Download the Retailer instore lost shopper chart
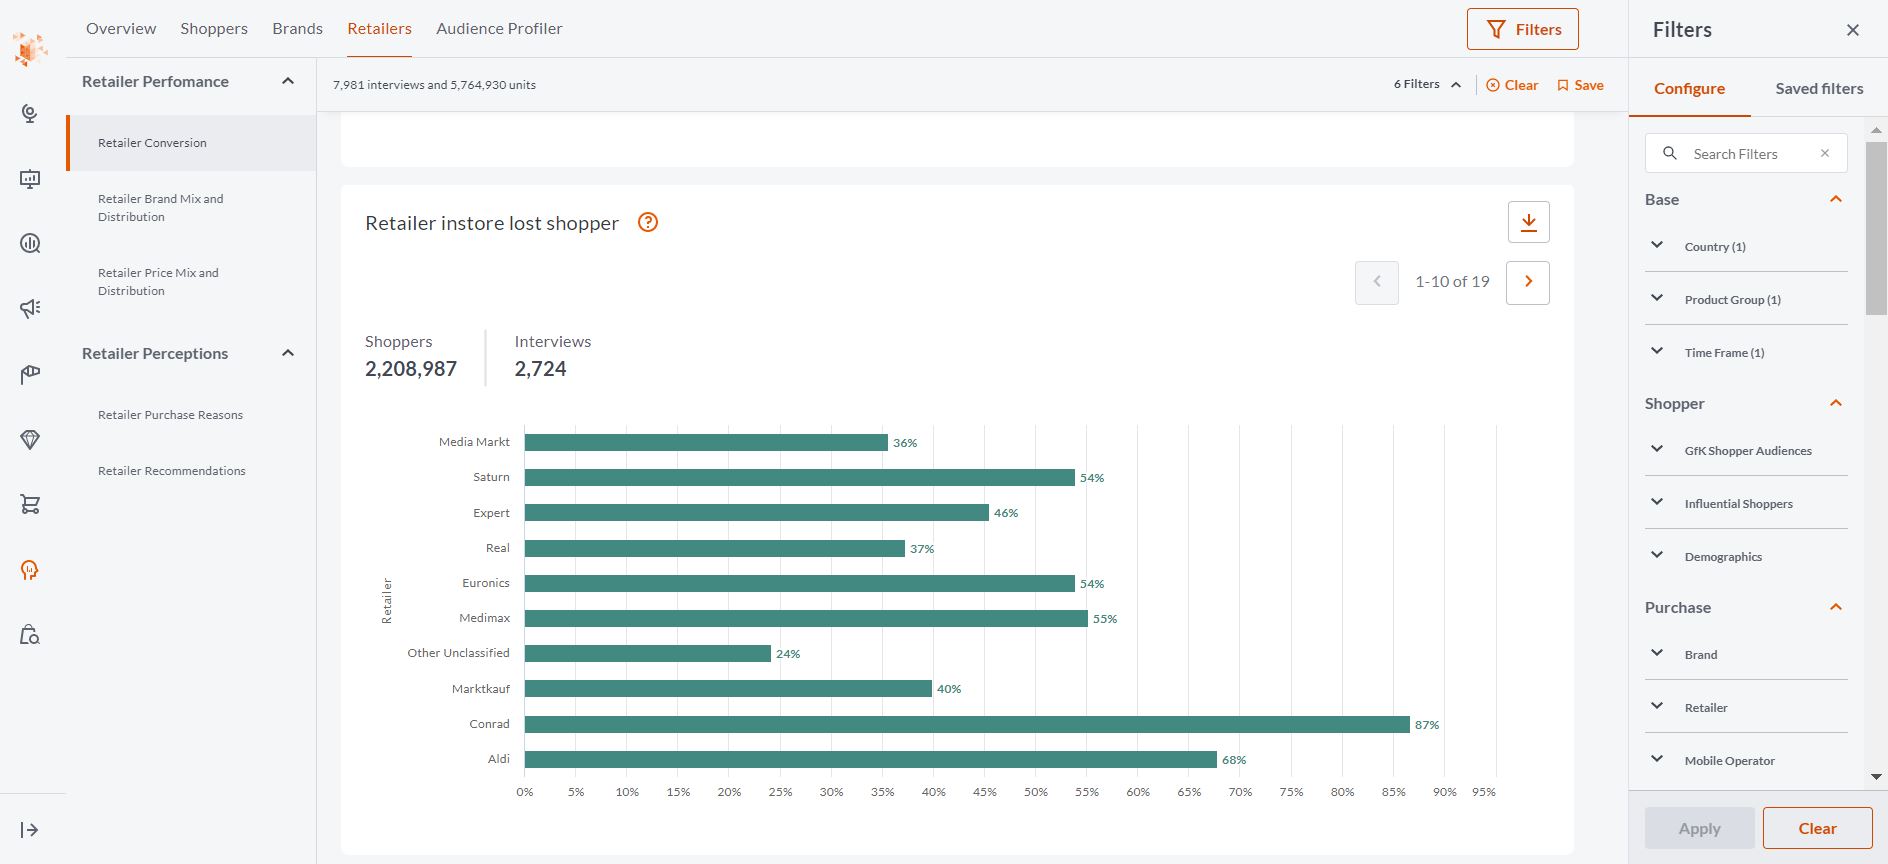 (x=1528, y=222)
